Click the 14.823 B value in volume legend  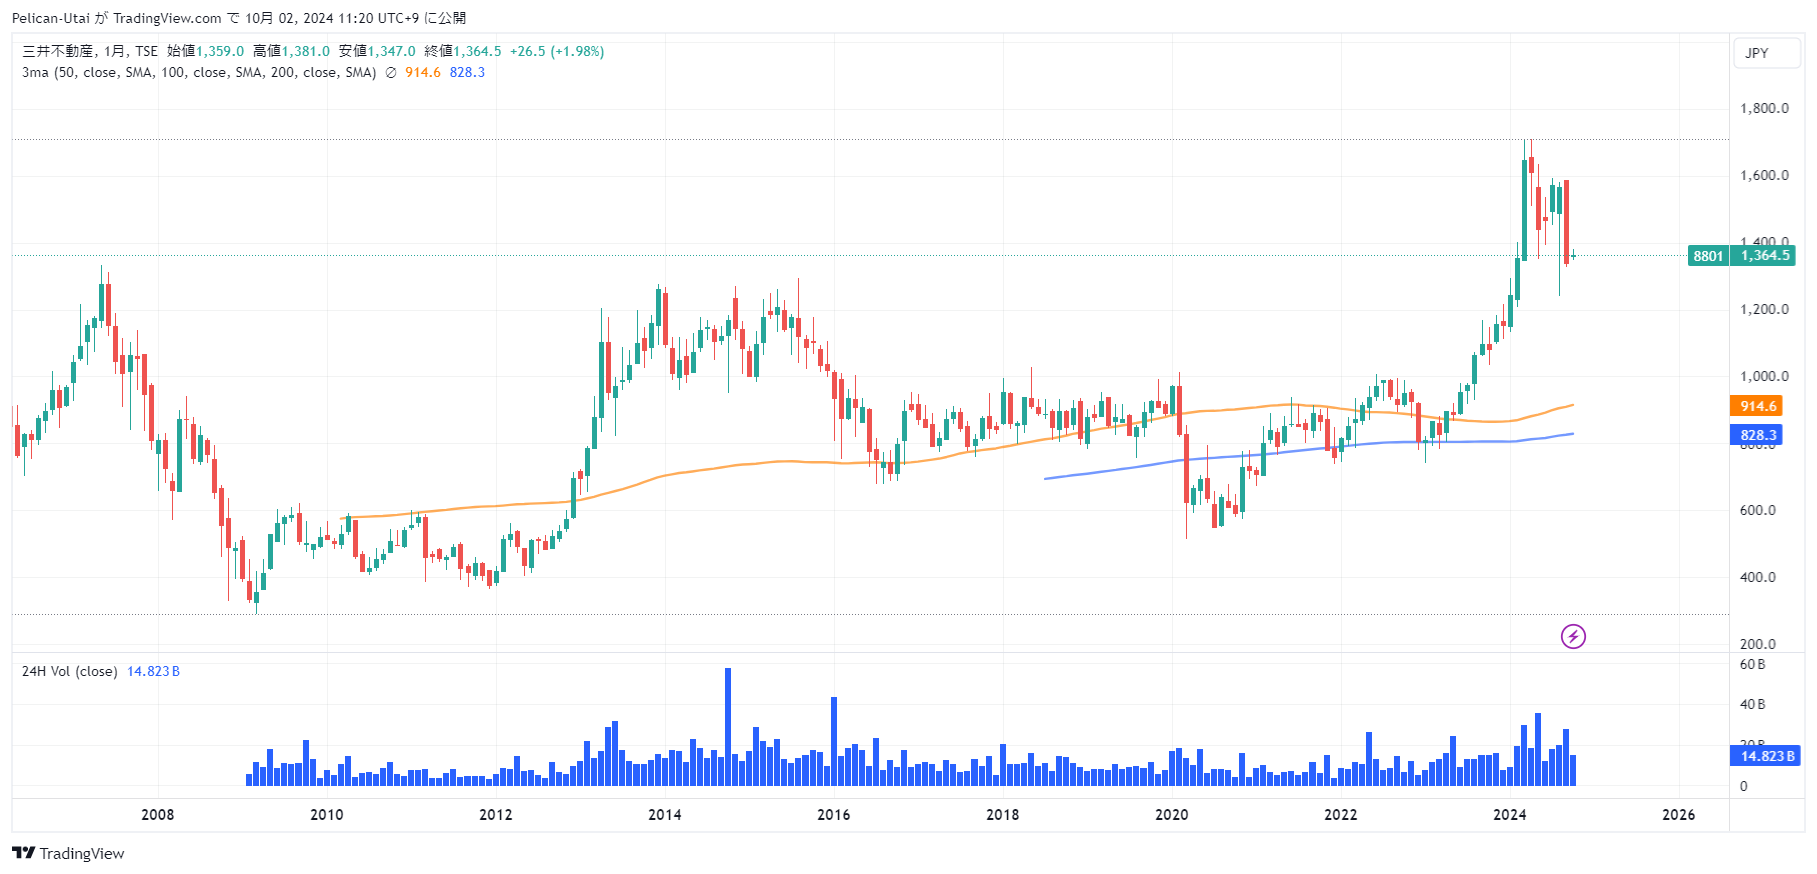pyautogui.click(x=153, y=671)
